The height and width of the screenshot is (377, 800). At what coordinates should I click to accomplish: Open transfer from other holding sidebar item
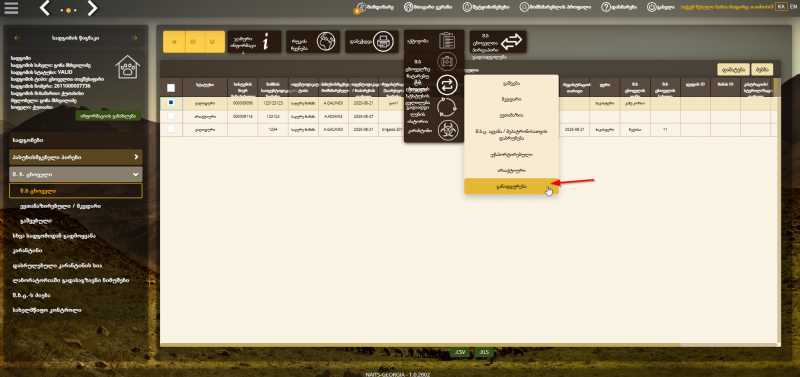[x=54, y=236]
